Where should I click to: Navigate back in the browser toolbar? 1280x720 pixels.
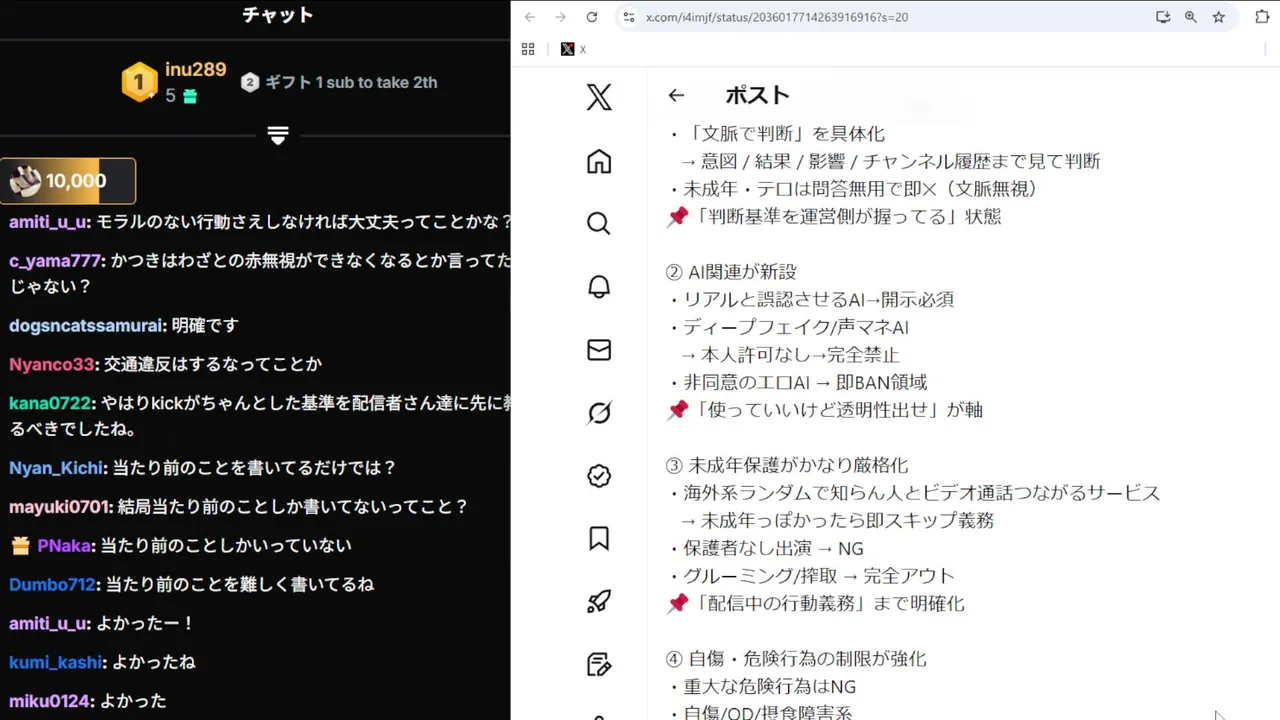[x=530, y=17]
